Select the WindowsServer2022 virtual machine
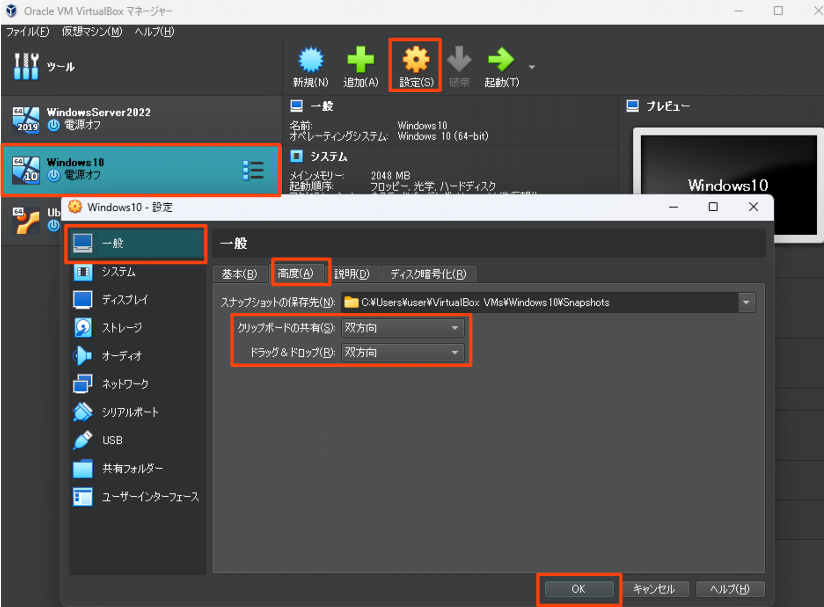The height and width of the screenshot is (607, 824). point(141,119)
